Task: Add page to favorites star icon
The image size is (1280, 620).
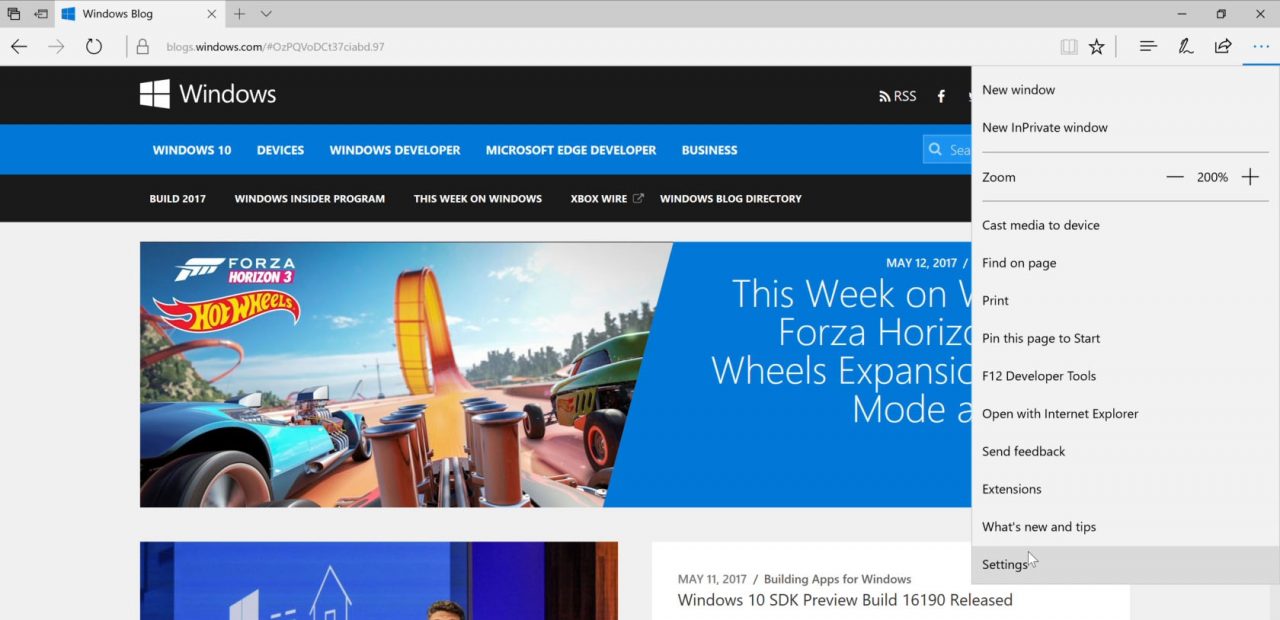Action: click(x=1097, y=46)
